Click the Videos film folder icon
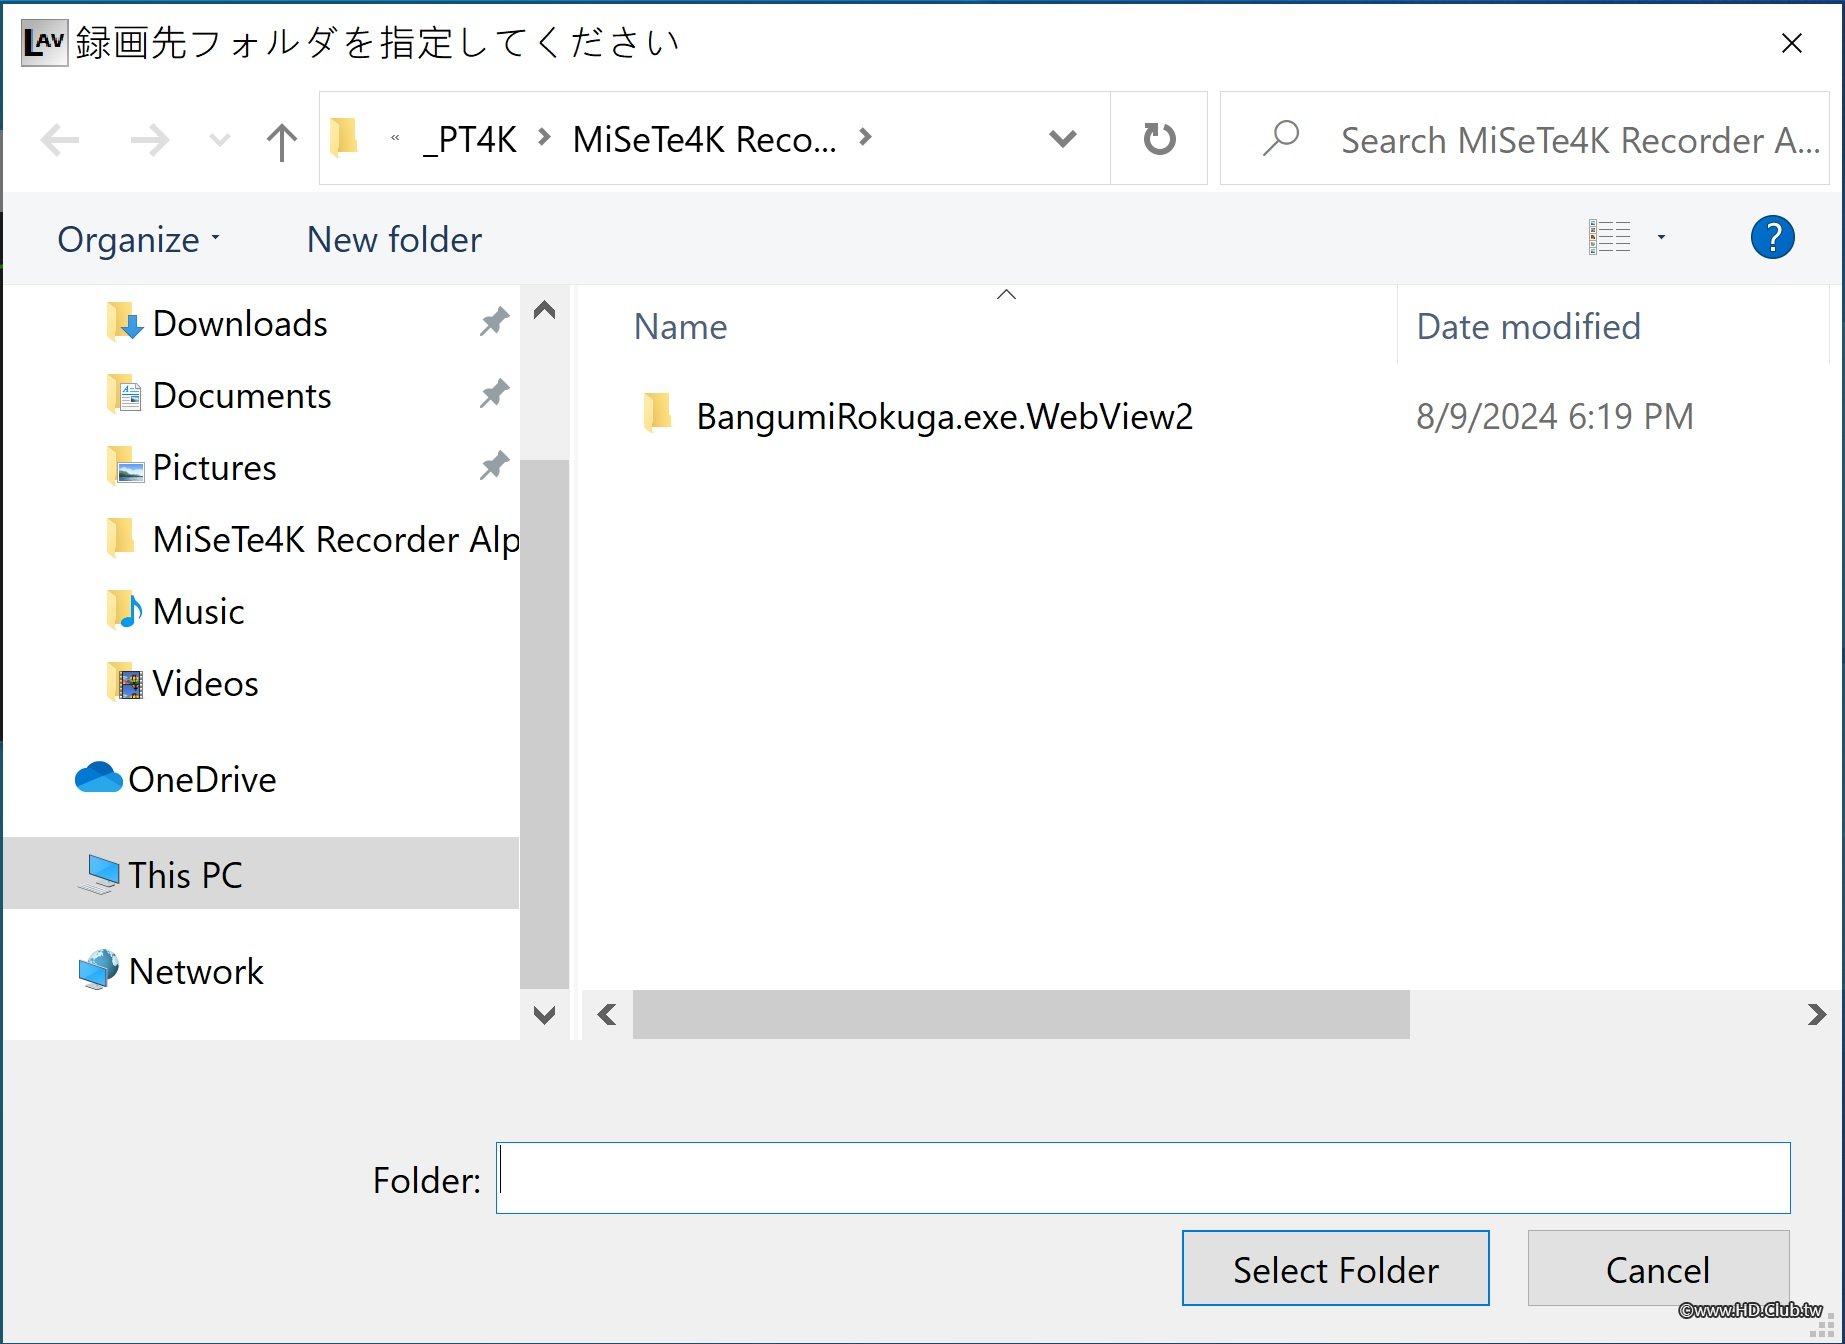Viewport: 1845px width, 1344px height. [x=125, y=682]
